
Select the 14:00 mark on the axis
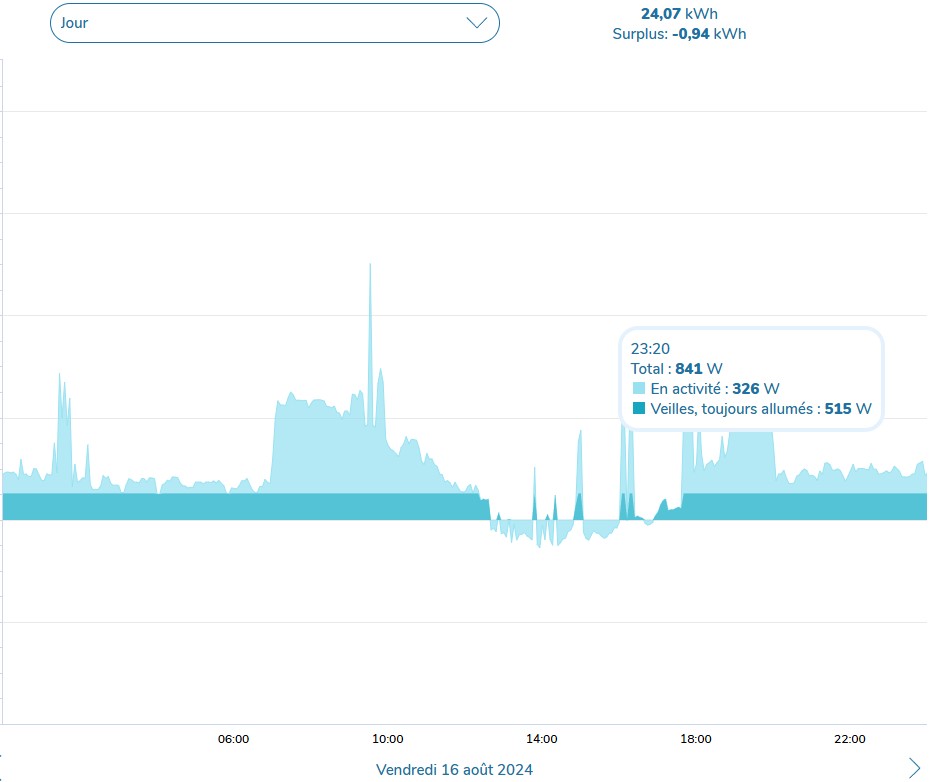pyautogui.click(x=542, y=739)
